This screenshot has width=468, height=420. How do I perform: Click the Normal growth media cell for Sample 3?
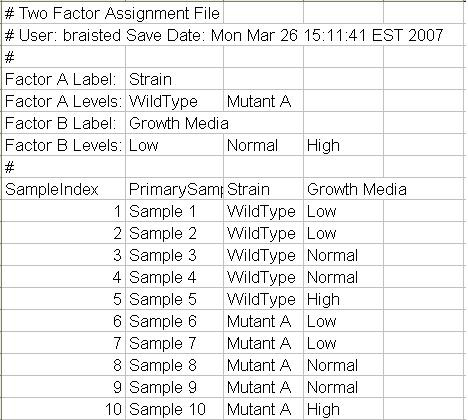343,255
